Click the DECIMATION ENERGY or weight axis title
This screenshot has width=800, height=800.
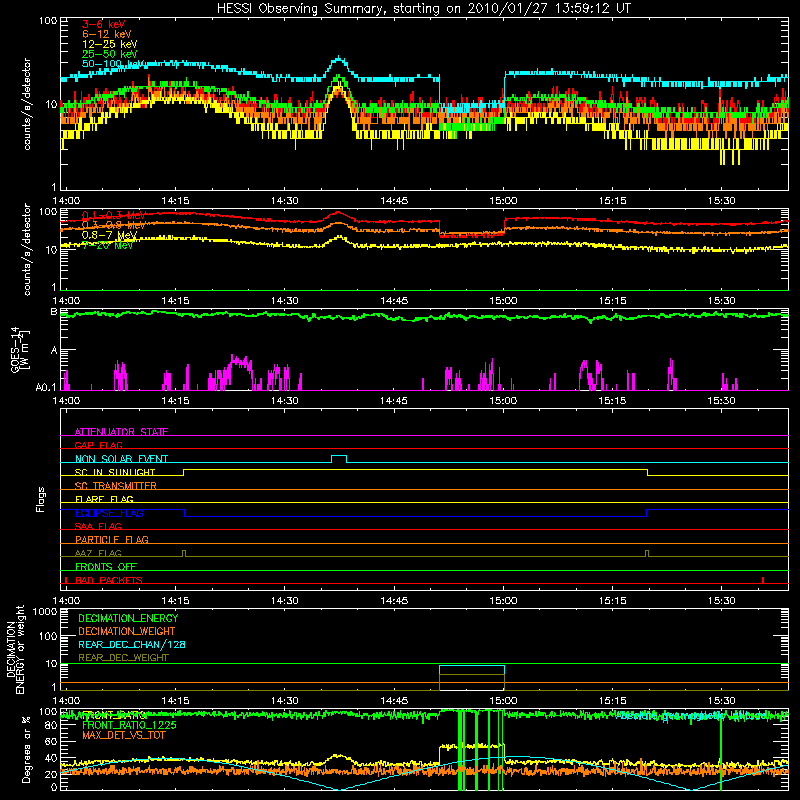point(15,649)
